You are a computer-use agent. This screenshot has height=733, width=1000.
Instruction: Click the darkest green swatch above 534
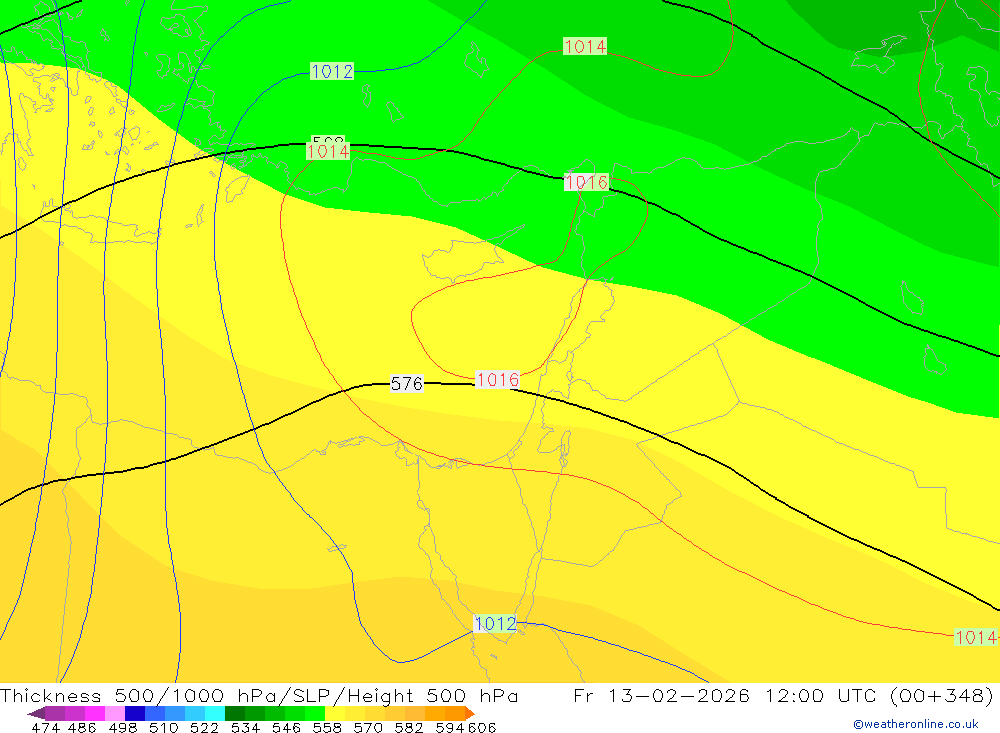coord(235,713)
